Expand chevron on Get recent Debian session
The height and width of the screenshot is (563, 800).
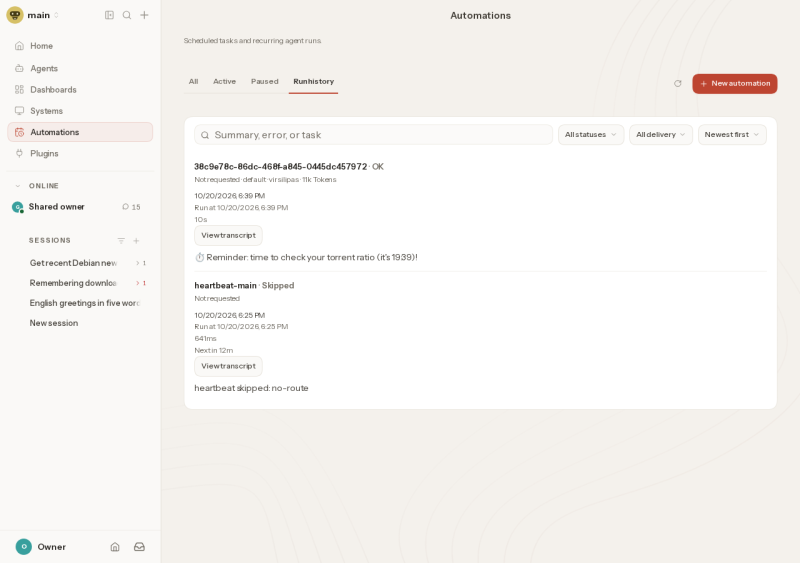137,263
